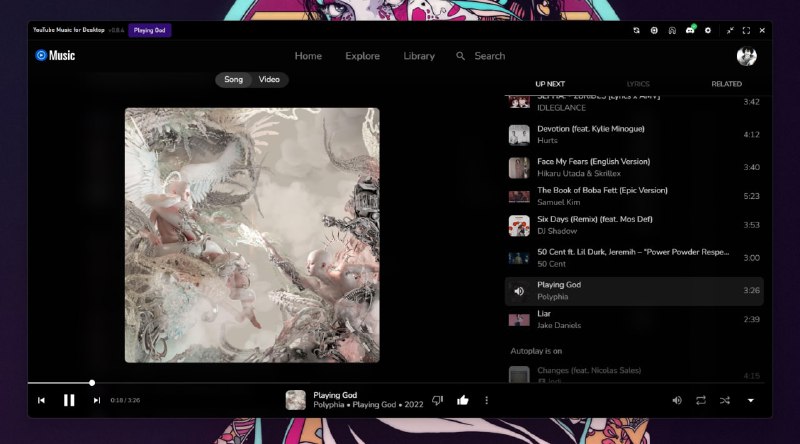Toggle repeat mode

[701, 400]
